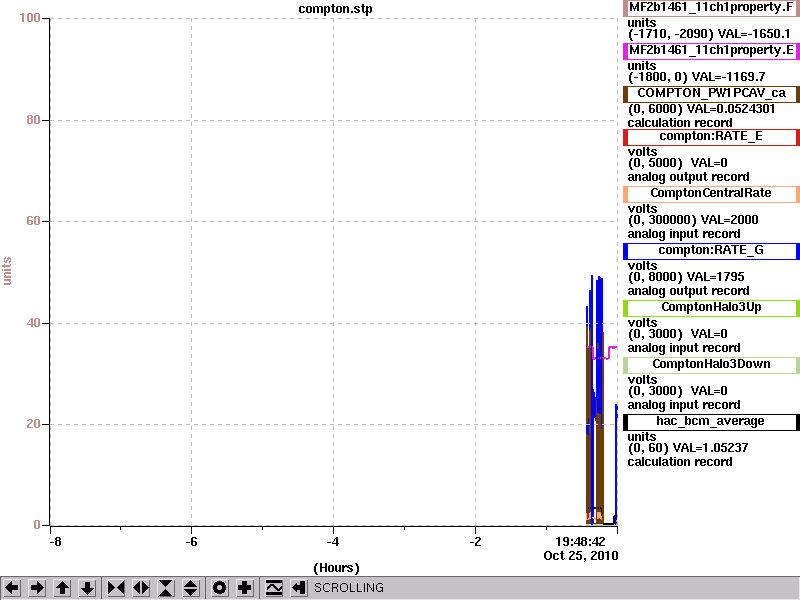Click the vertical 'units' y-axis label

(7, 271)
